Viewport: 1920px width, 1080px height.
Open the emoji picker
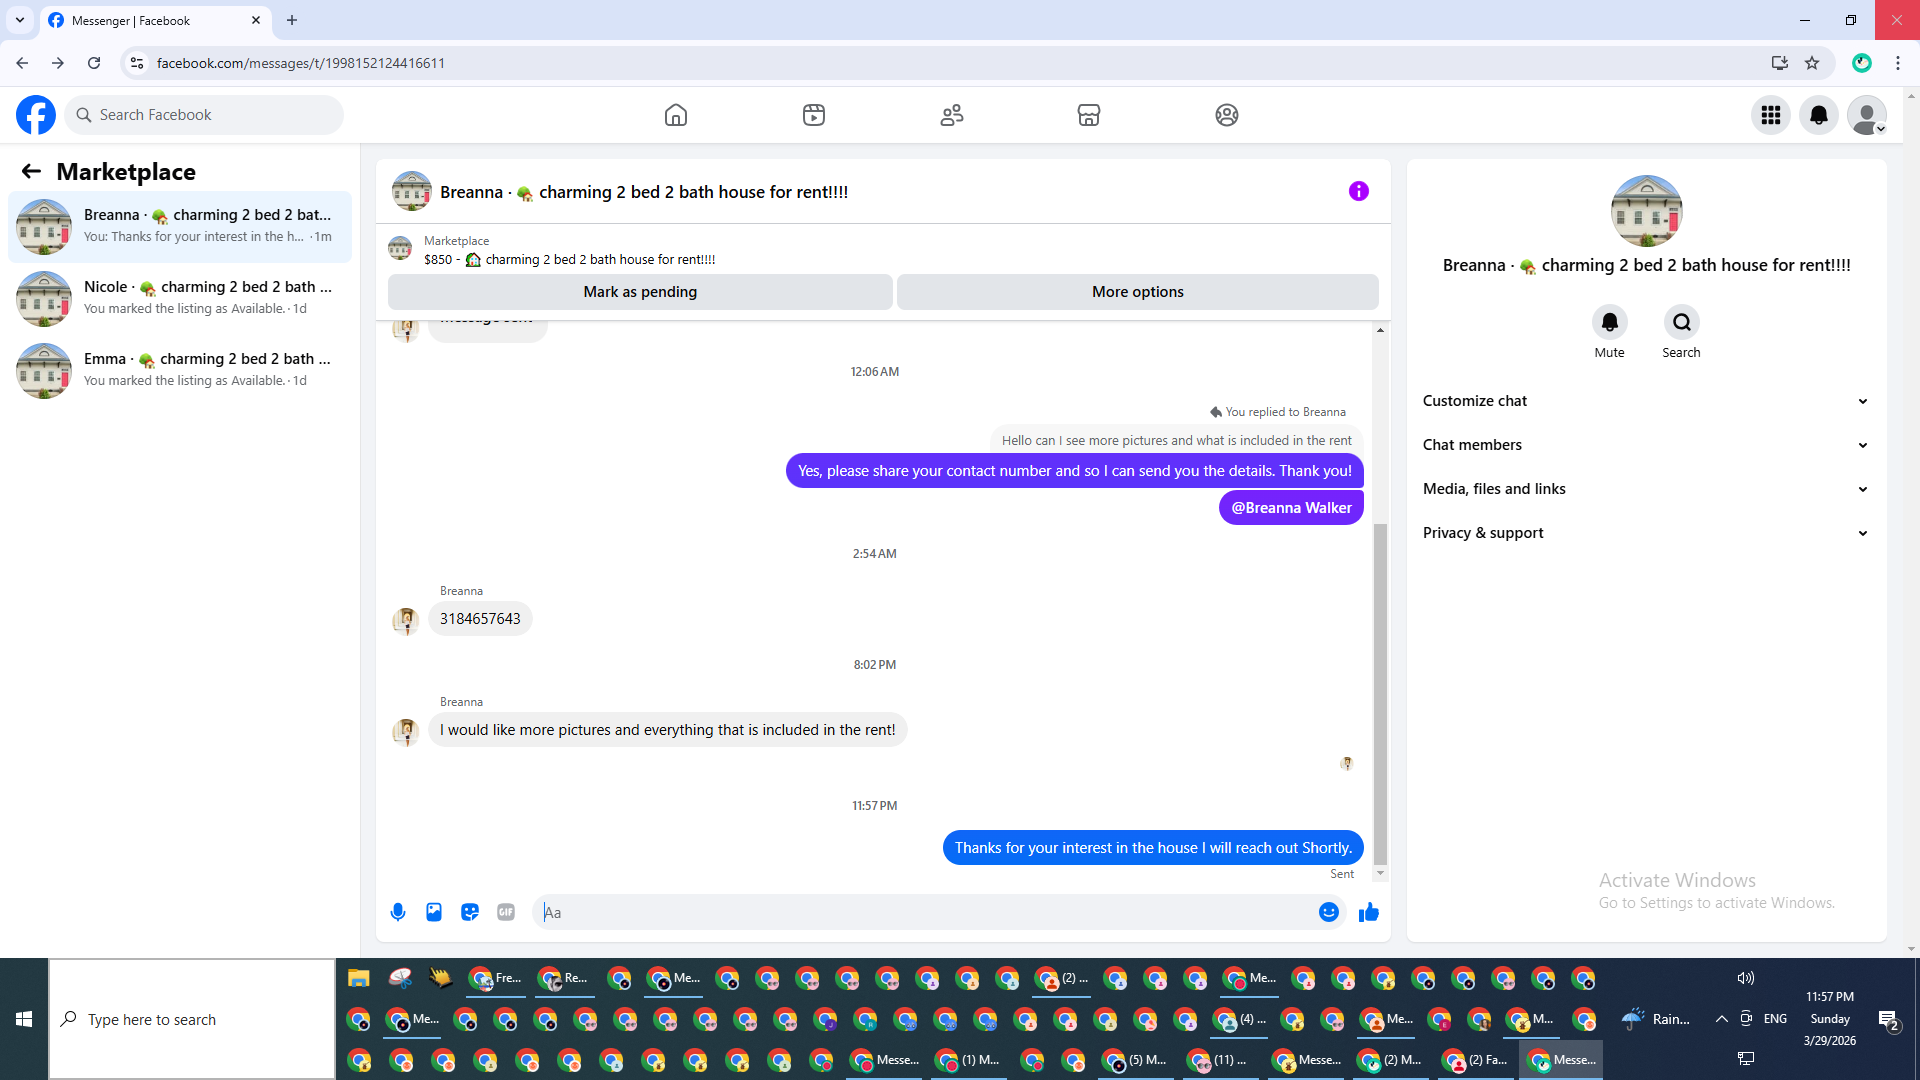click(x=1328, y=912)
